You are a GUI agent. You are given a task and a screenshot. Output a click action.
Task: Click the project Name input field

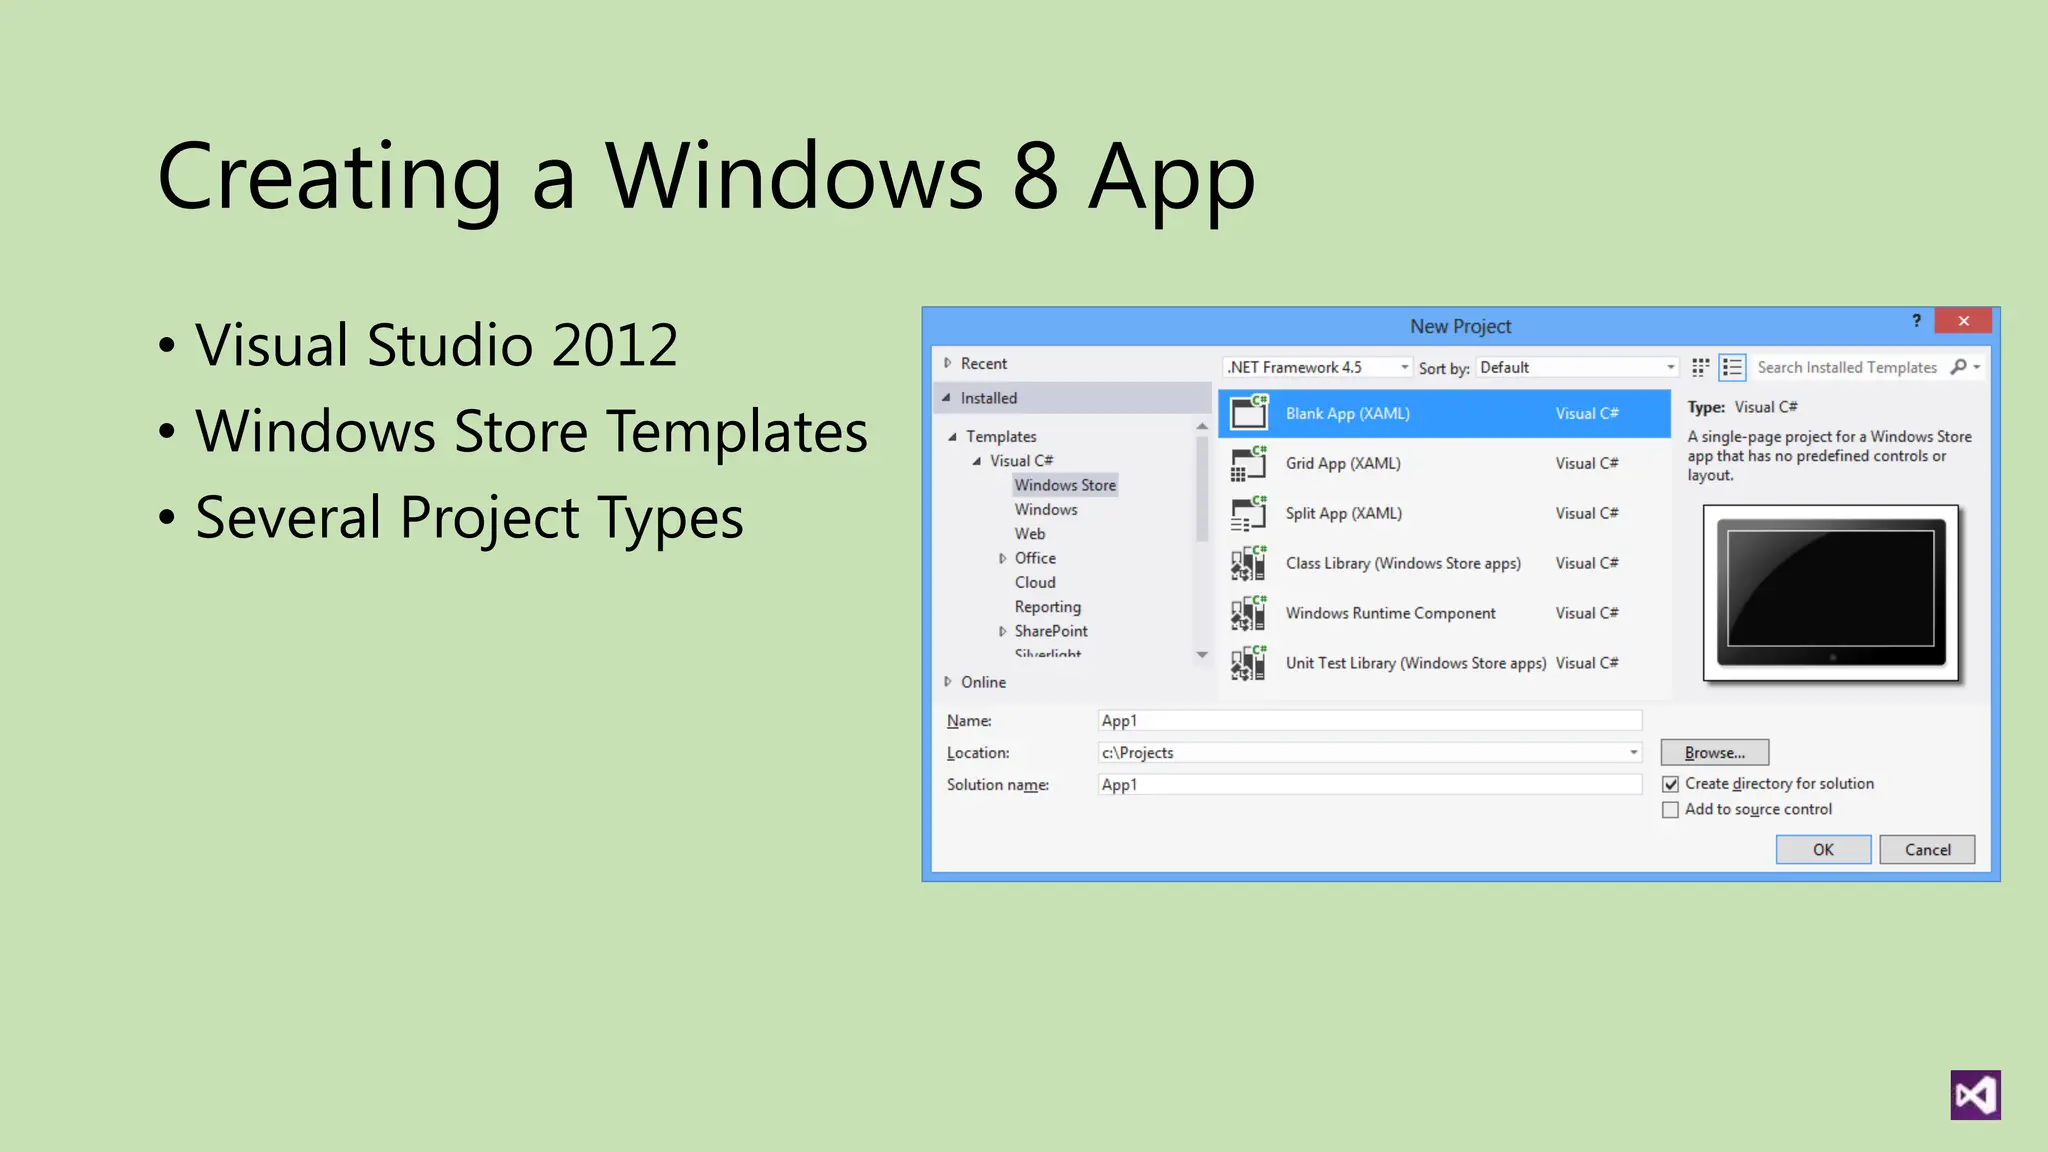click(x=1369, y=720)
